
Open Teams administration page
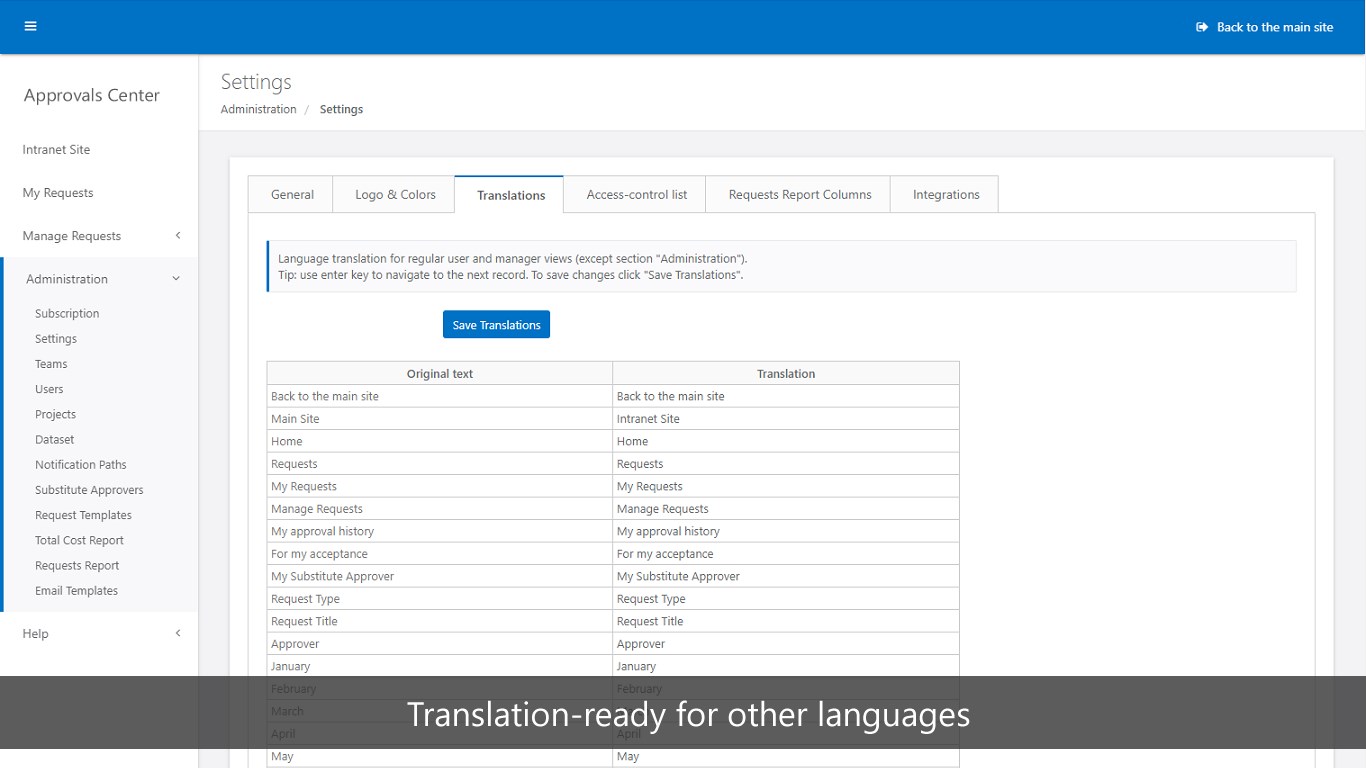click(51, 364)
